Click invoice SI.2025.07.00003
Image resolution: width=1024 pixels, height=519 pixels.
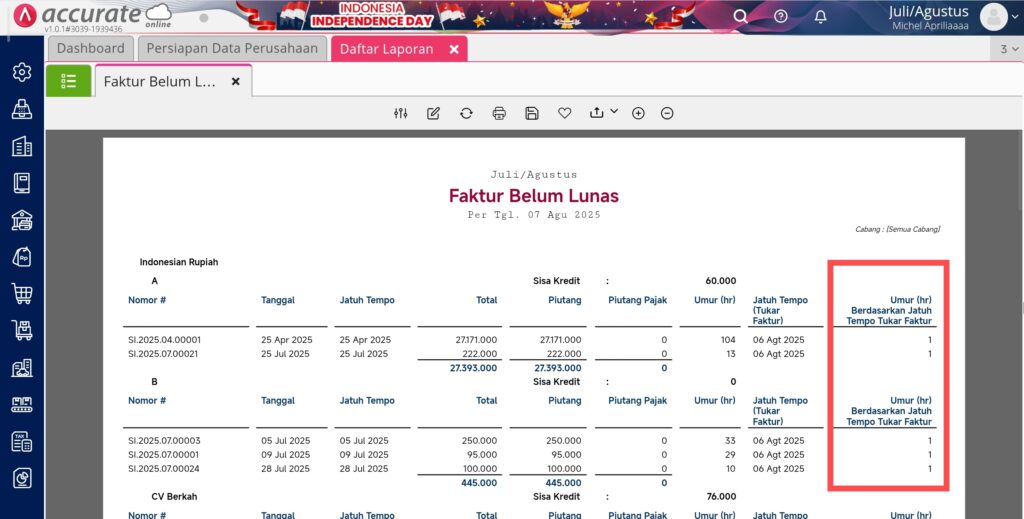pyautogui.click(x=165, y=441)
